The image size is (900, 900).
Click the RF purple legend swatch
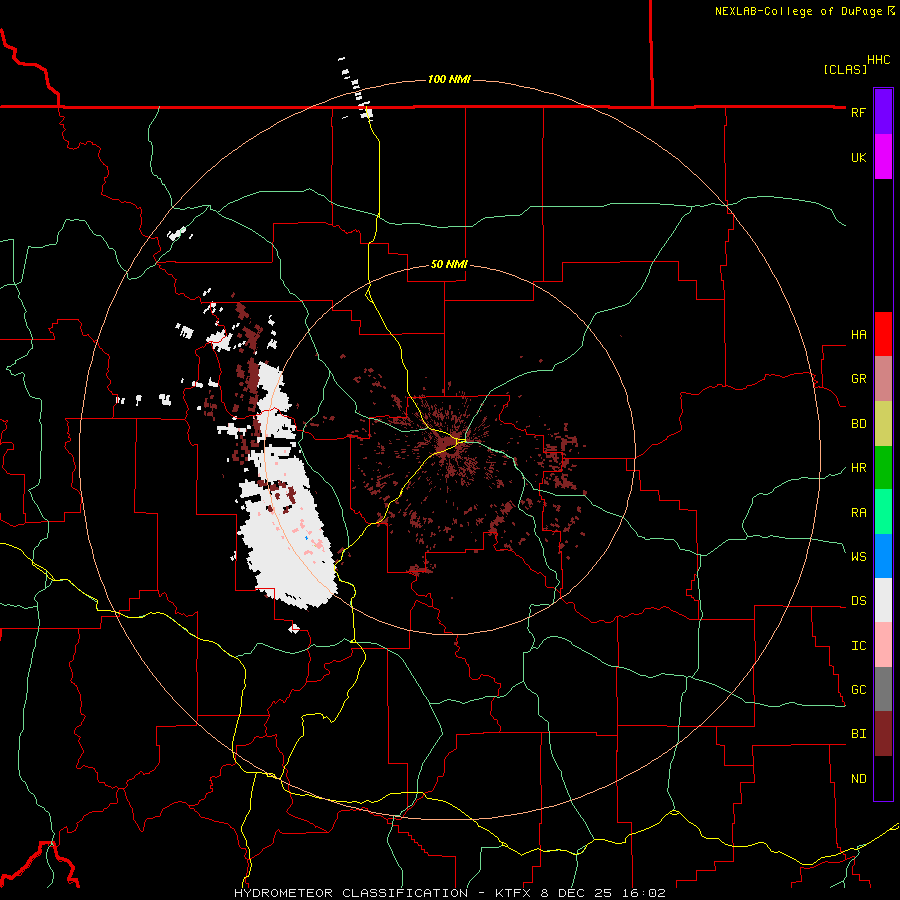pos(883,112)
